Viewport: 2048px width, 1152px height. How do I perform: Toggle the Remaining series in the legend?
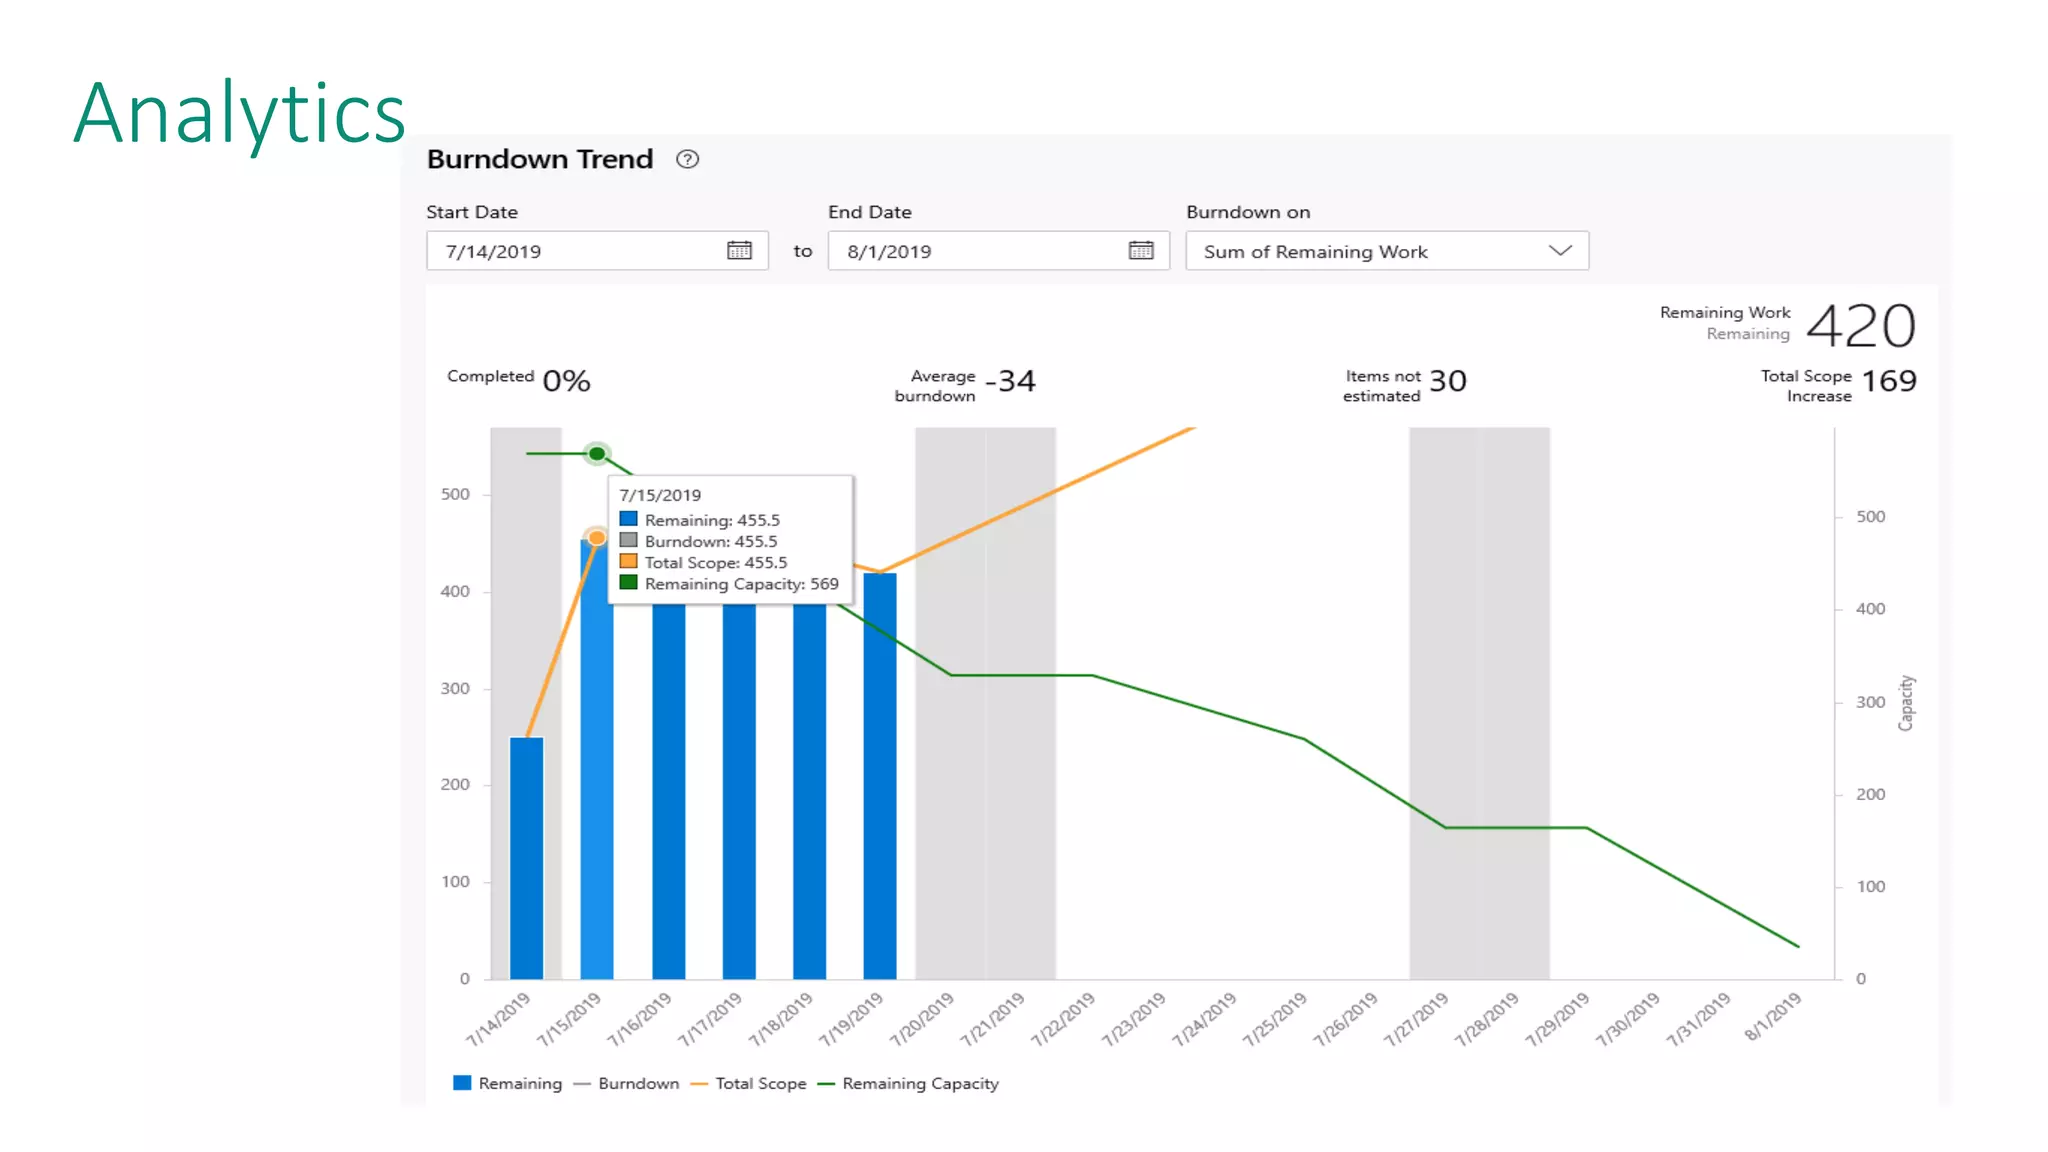click(x=520, y=1083)
